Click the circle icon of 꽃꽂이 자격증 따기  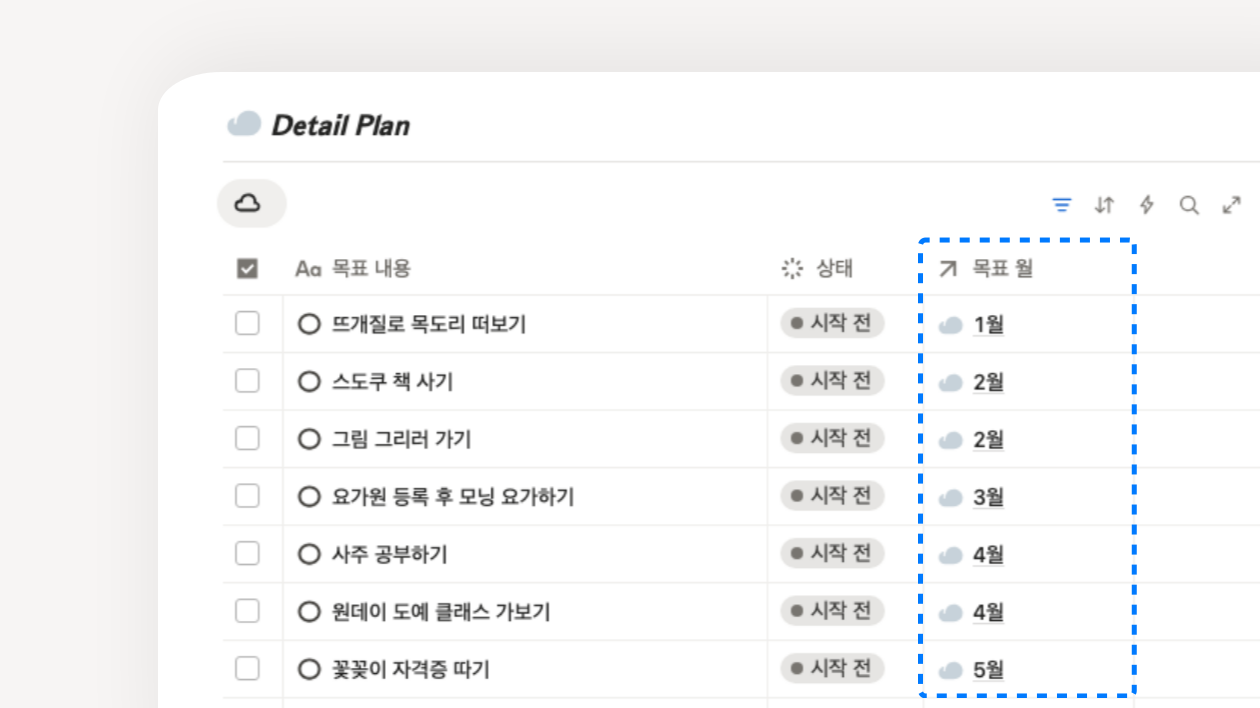click(x=310, y=669)
